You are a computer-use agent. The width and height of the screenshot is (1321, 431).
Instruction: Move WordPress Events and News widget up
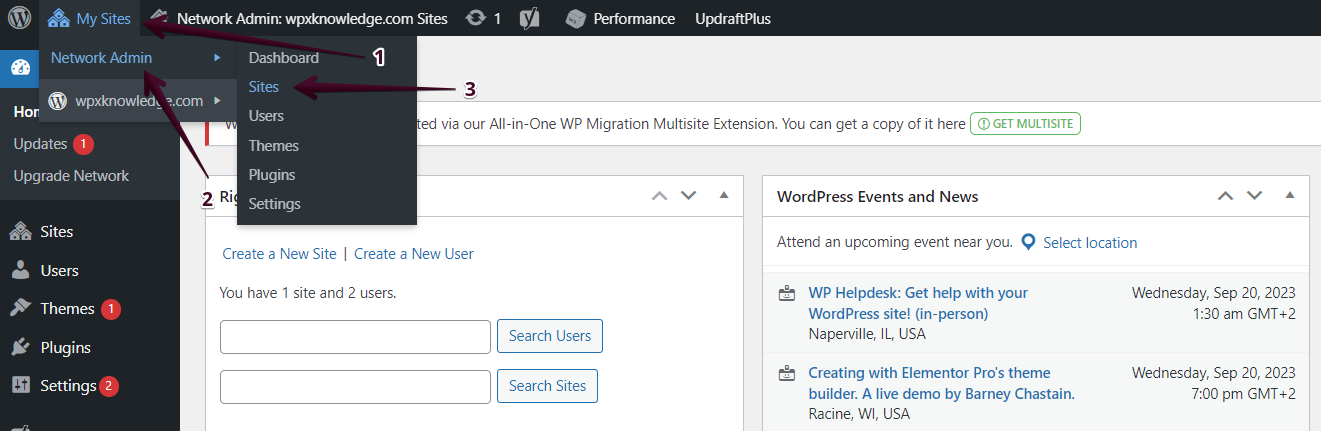click(x=1225, y=196)
